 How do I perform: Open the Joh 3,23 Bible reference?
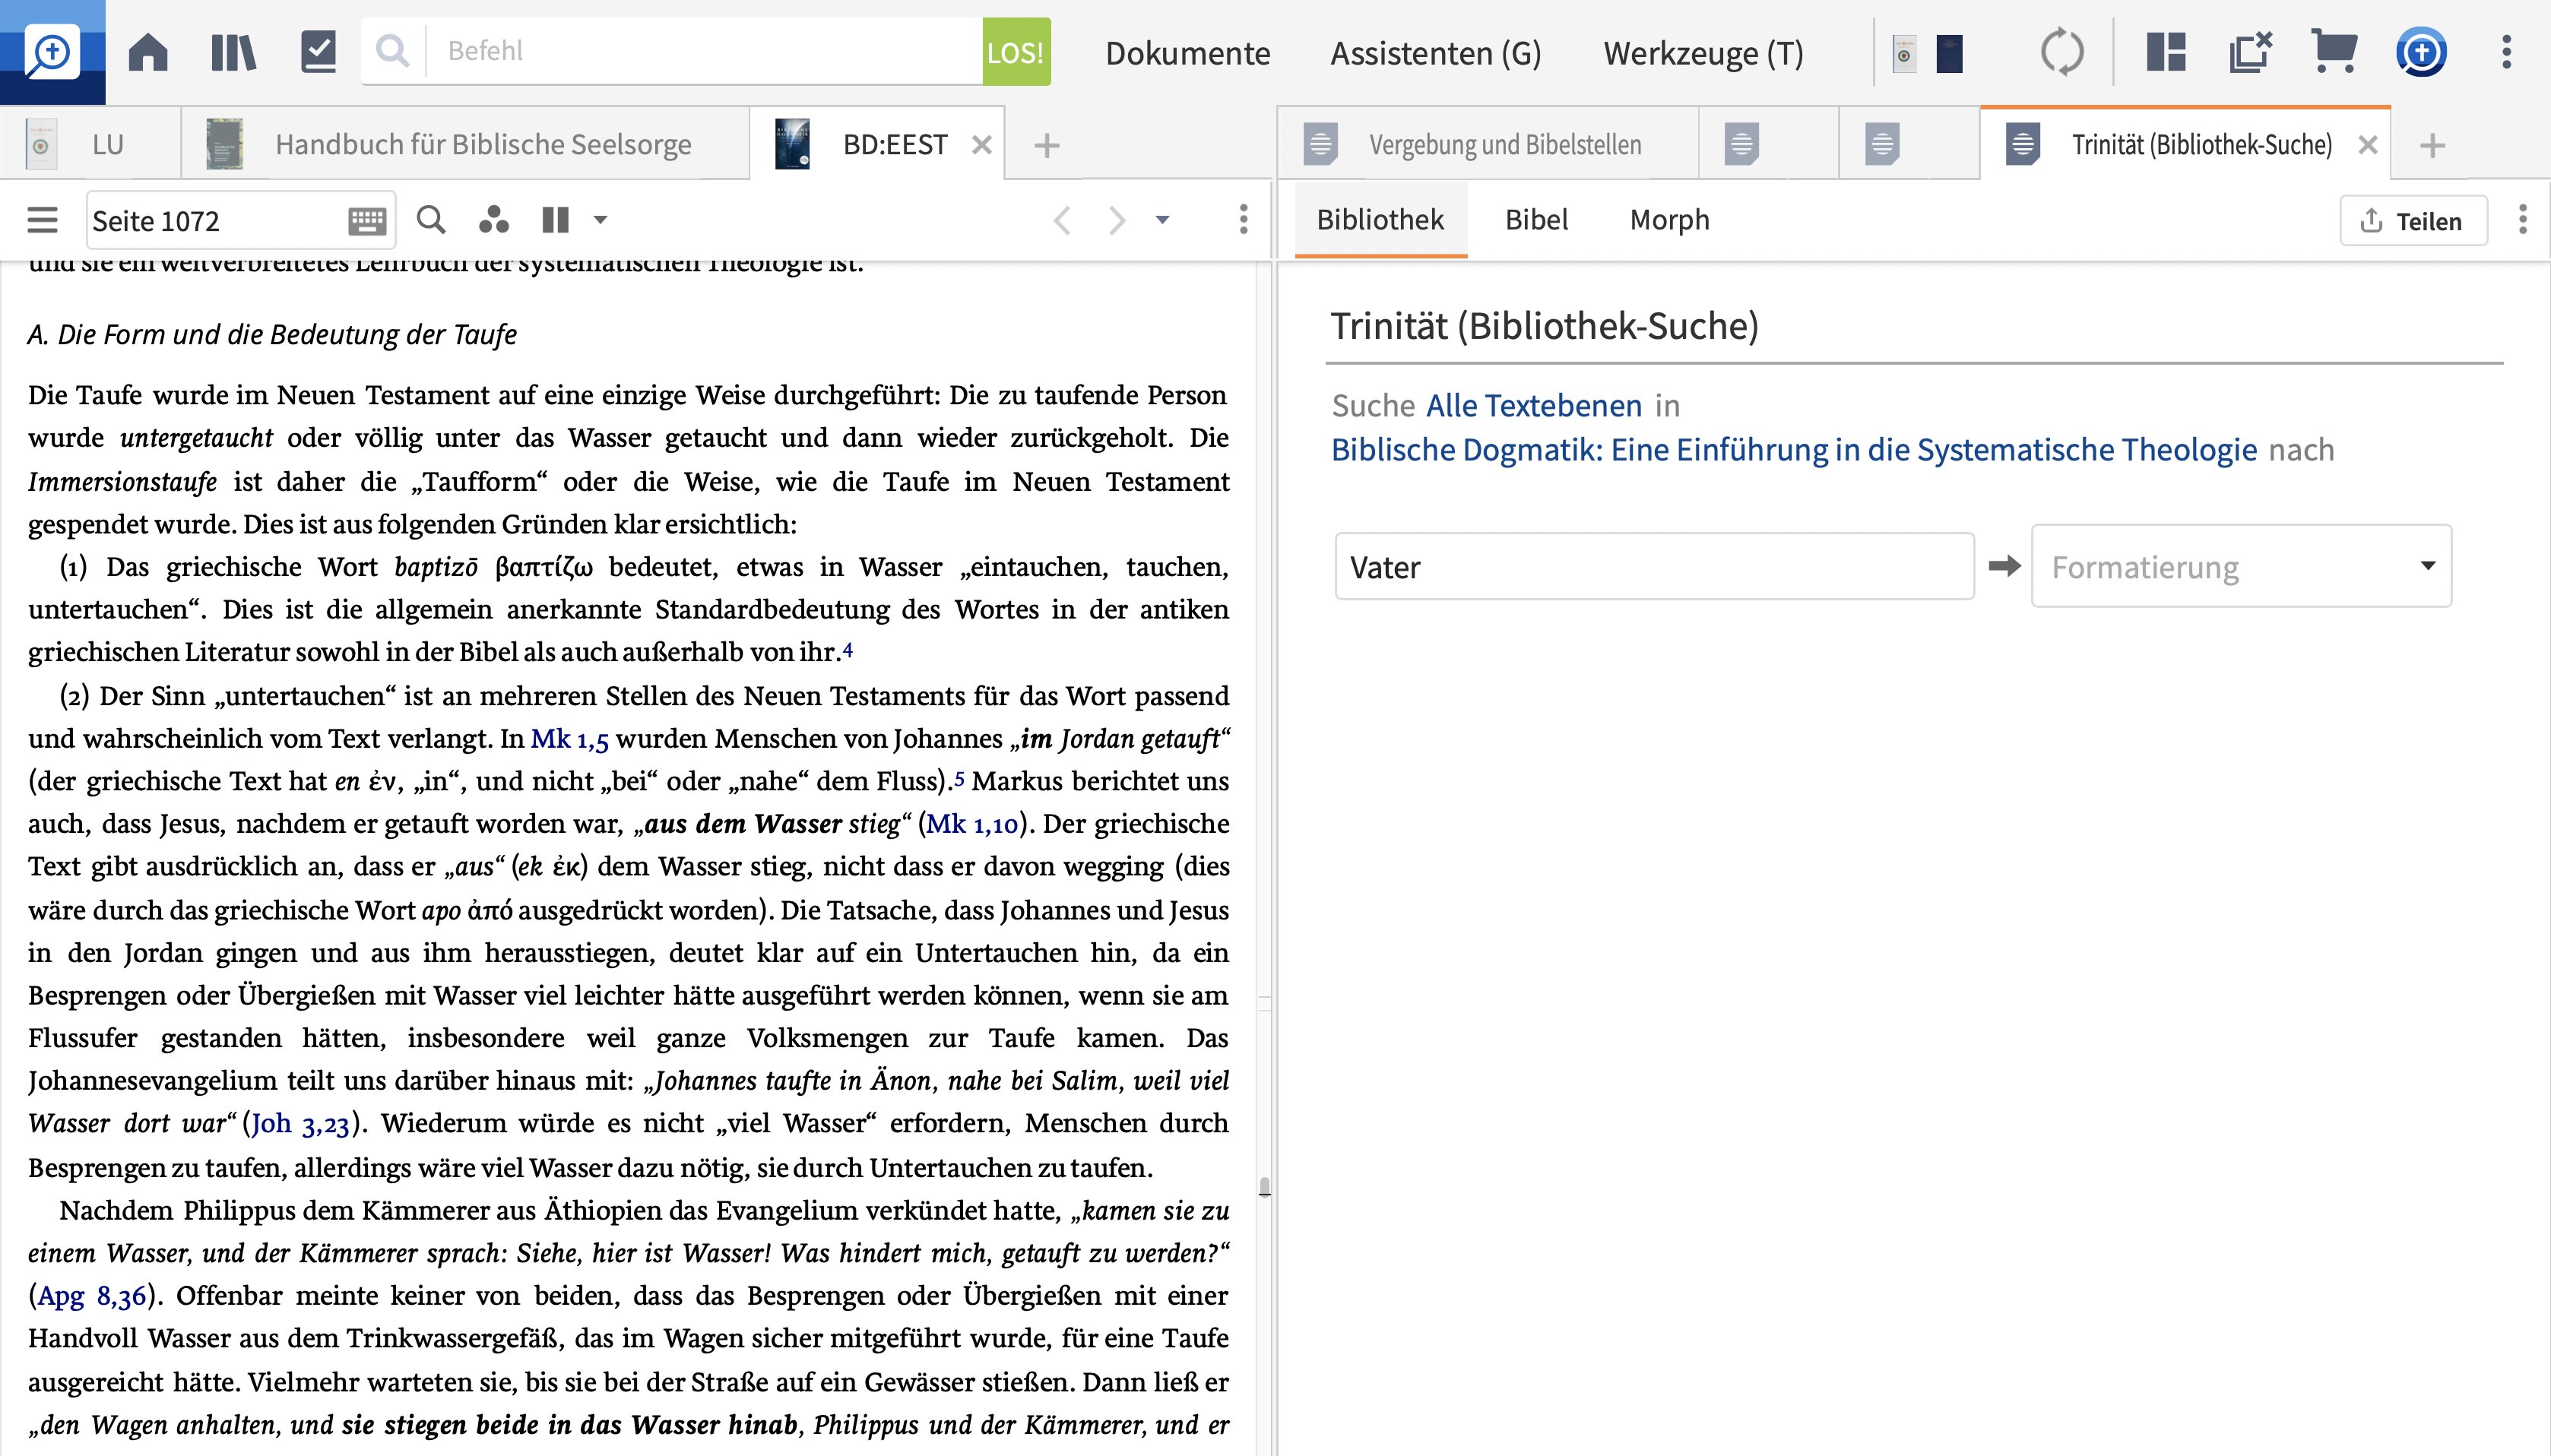pyautogui.click(x=300, y=1123)
